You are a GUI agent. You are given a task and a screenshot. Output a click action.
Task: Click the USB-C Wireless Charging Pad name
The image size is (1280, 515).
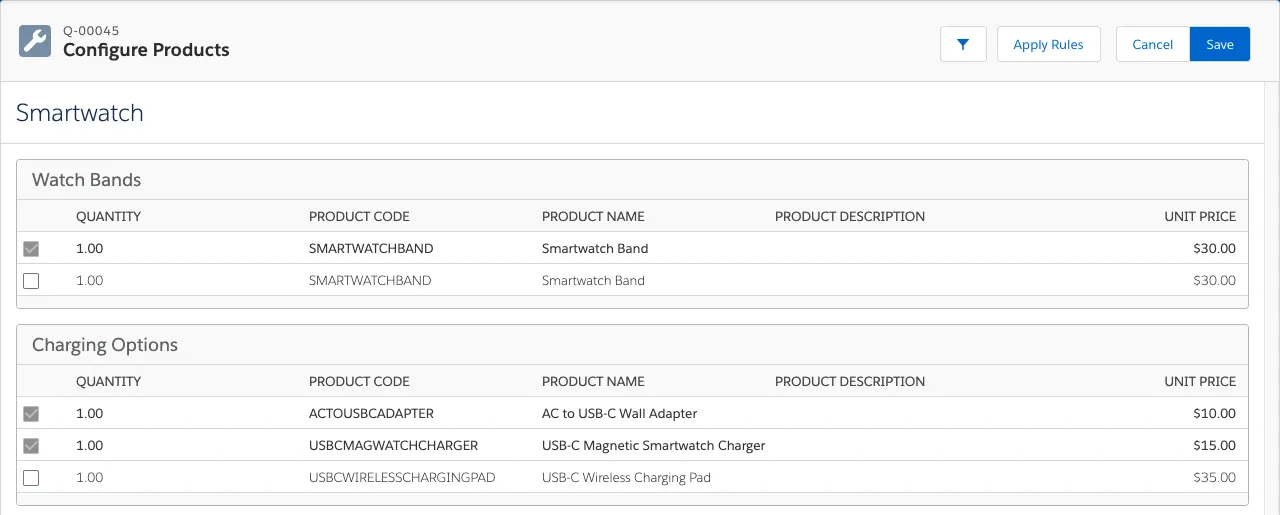[x=626, y=477]
